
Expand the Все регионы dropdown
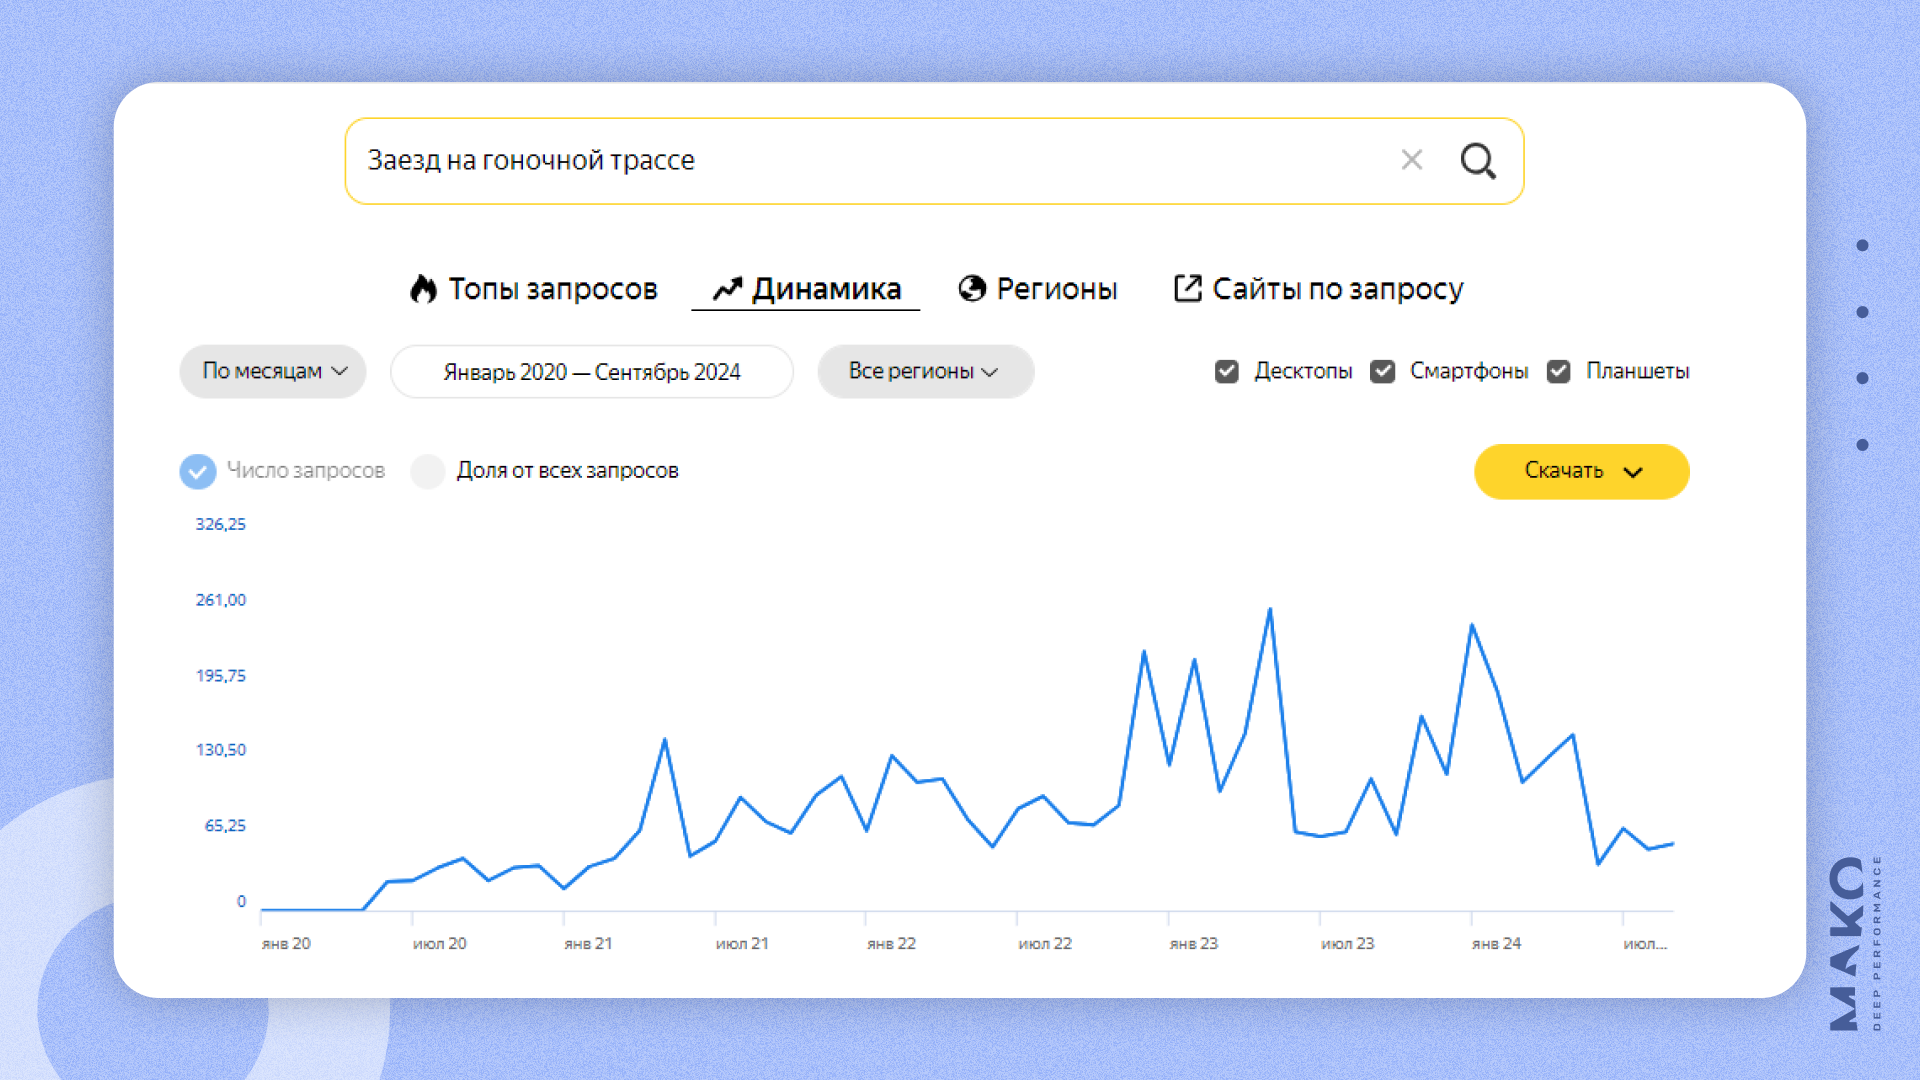(x=925, y=372)
